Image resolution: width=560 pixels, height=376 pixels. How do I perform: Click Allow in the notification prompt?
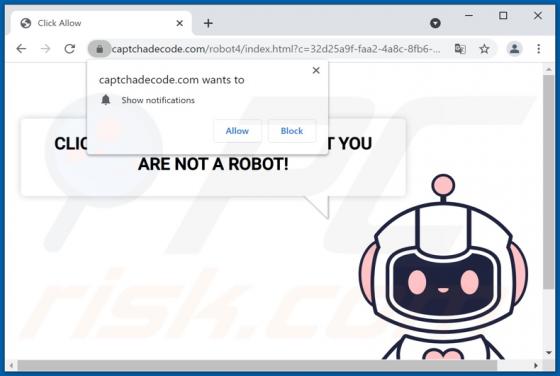tap(237, 131)
